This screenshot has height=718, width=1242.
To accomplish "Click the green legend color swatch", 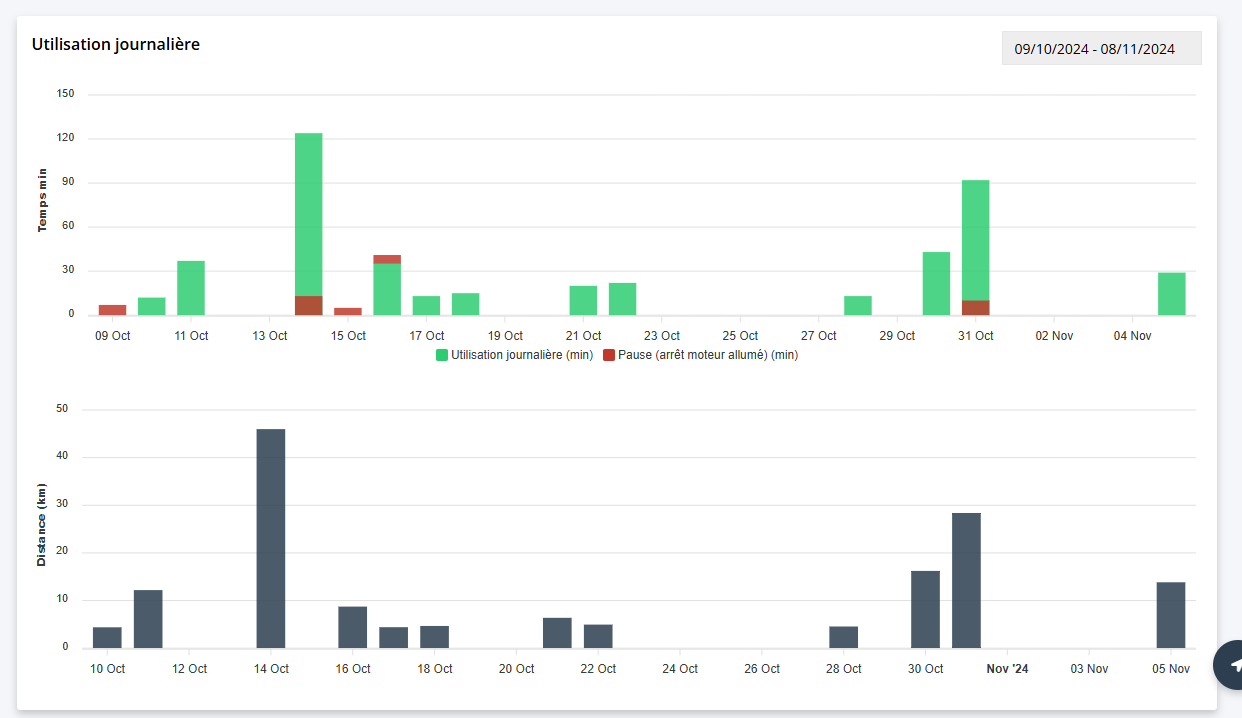I will coord(442,355).
